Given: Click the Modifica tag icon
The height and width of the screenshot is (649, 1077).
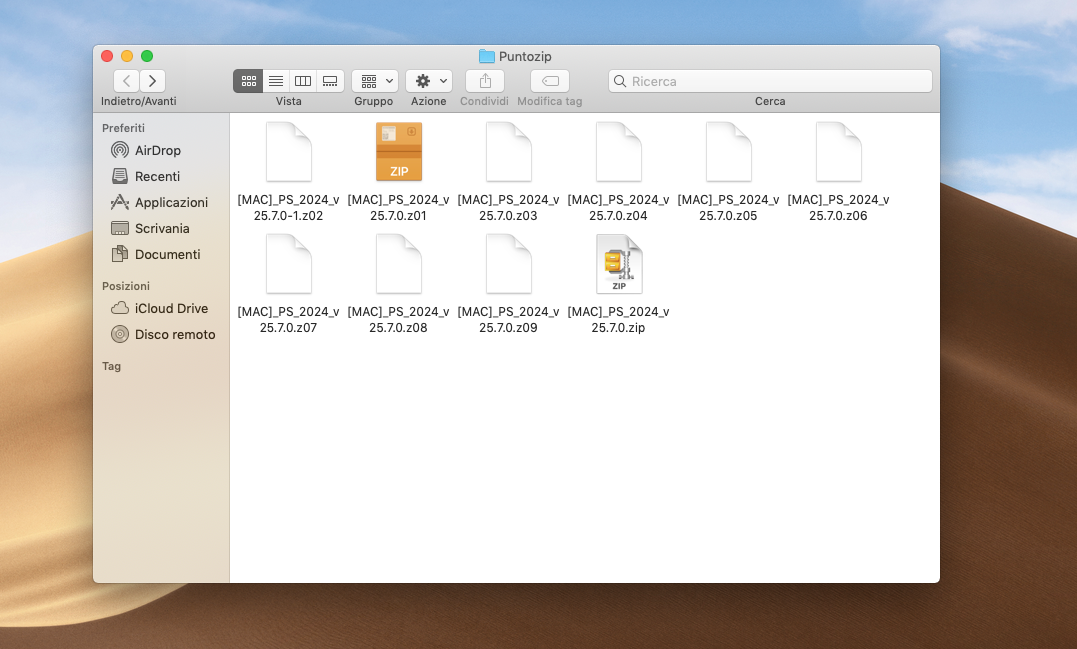Looking at the screenshot, I should coord(549,81).
